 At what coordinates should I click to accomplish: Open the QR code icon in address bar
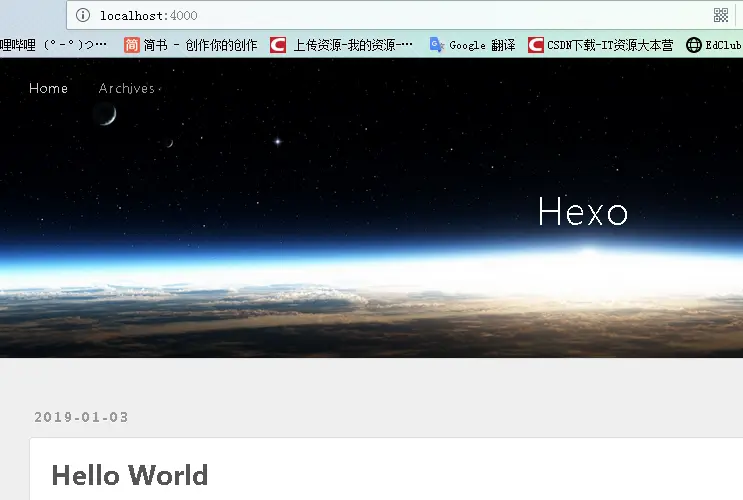[x=721, y=15]
